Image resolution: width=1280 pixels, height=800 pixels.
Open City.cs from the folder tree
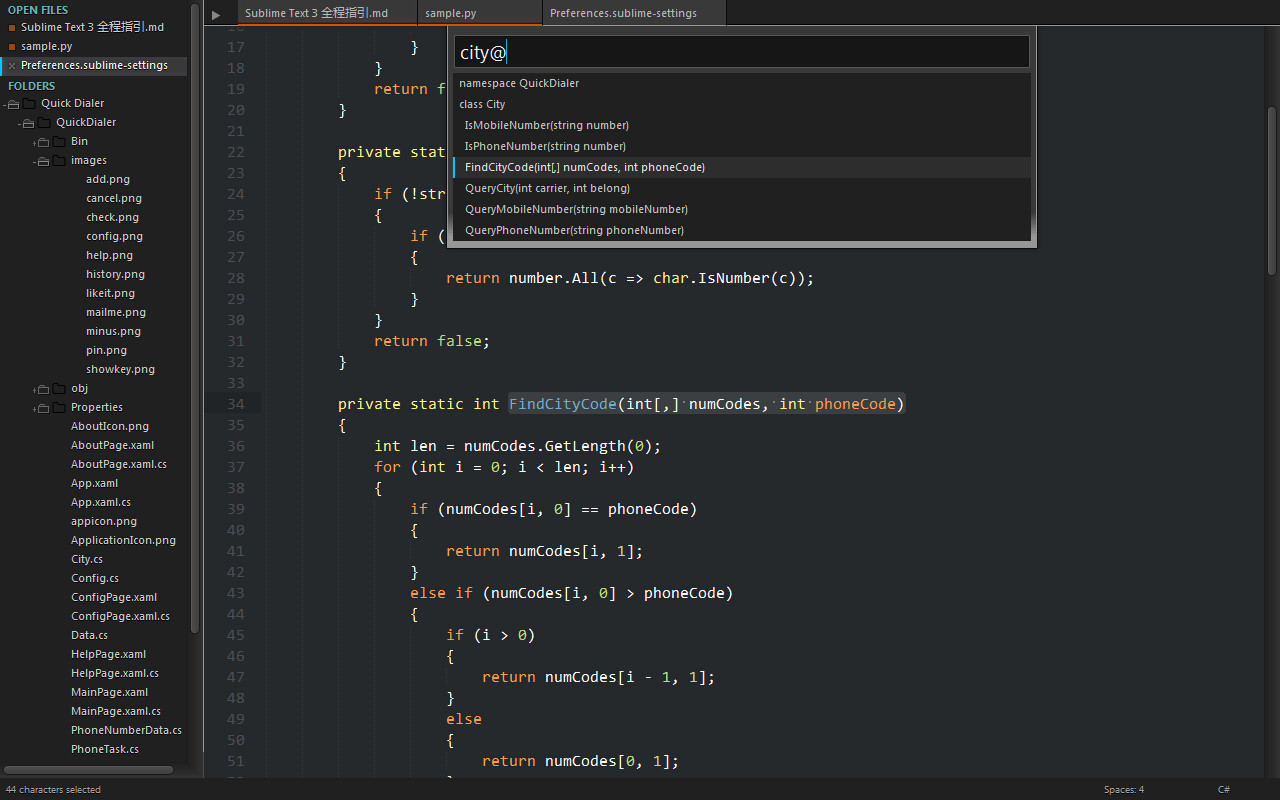(x=86, y=559)
